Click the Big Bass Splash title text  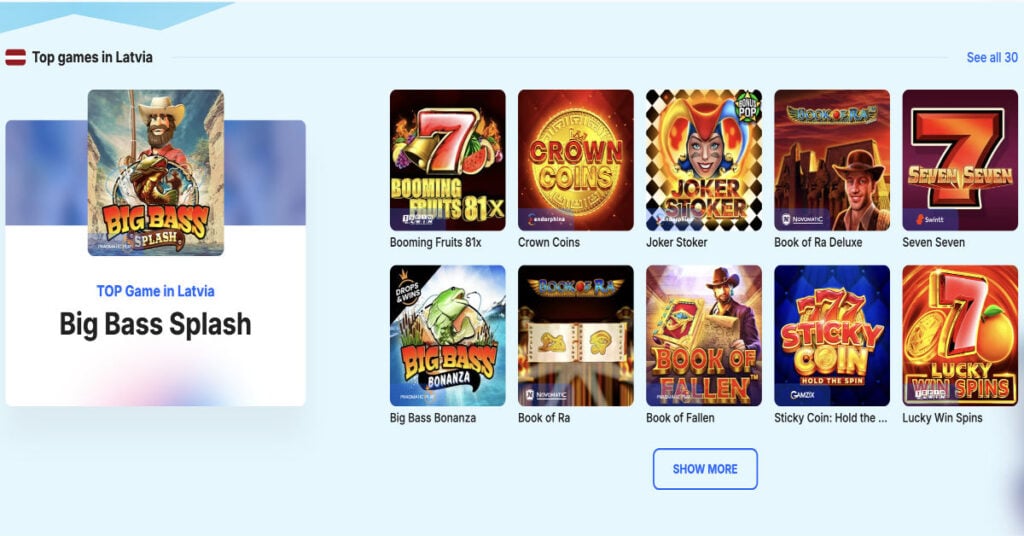(x=155, y=324)
